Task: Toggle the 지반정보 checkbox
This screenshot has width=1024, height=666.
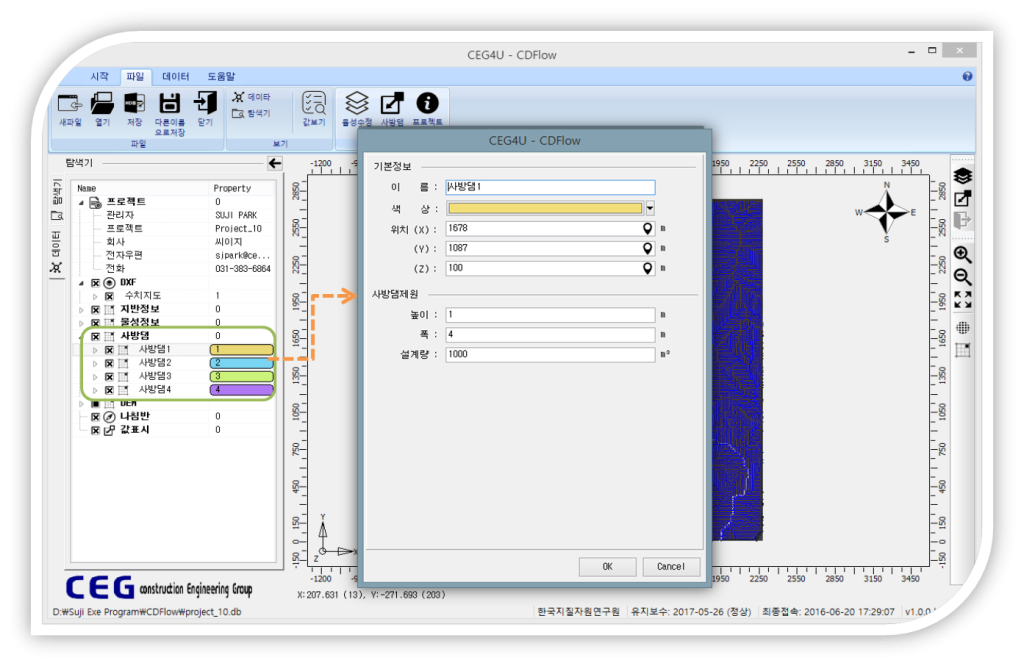Action: click(95, 309)
